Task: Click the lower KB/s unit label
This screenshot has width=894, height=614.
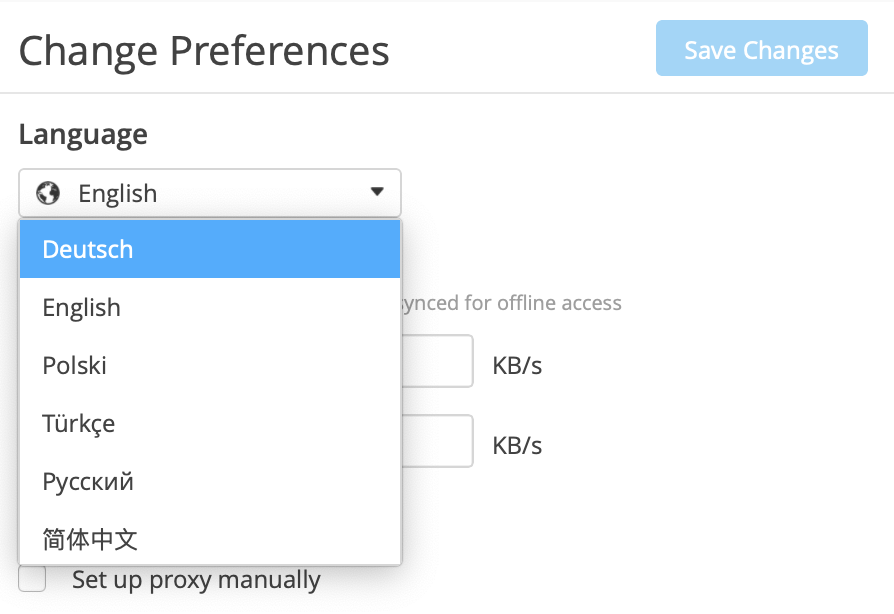Action: coord(517,445)
